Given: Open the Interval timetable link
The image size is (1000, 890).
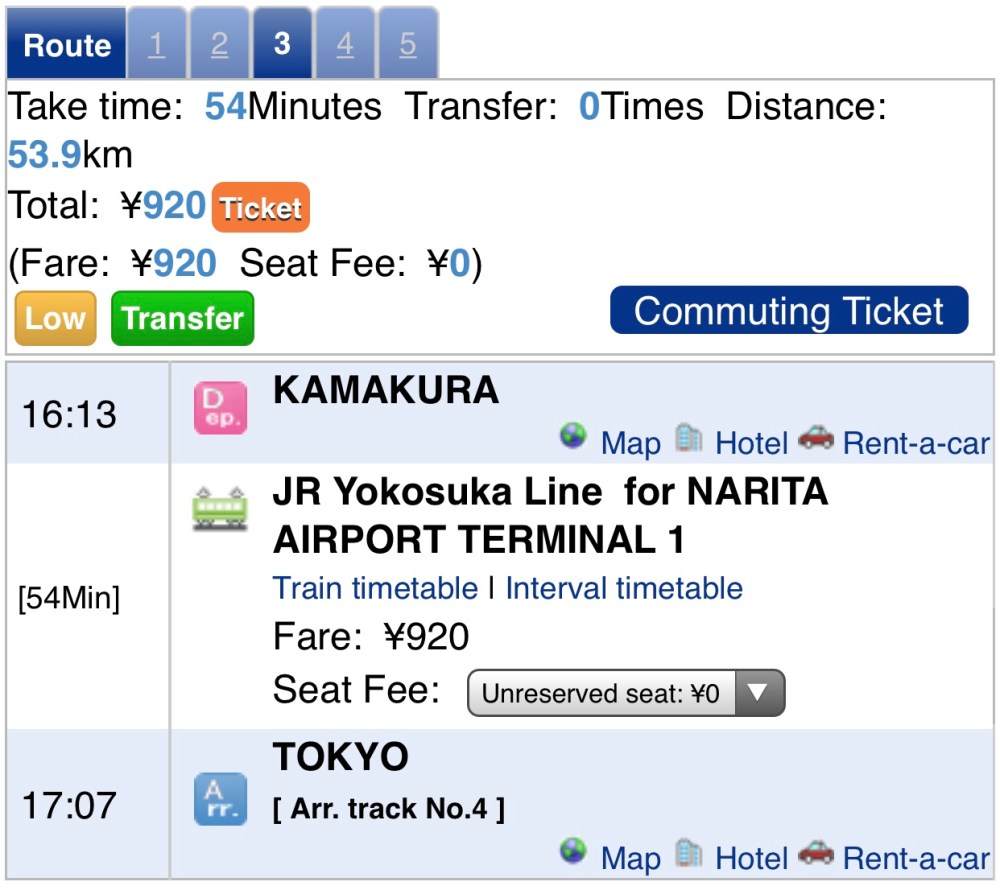Looking at the screenshot, I should point(624,588).
